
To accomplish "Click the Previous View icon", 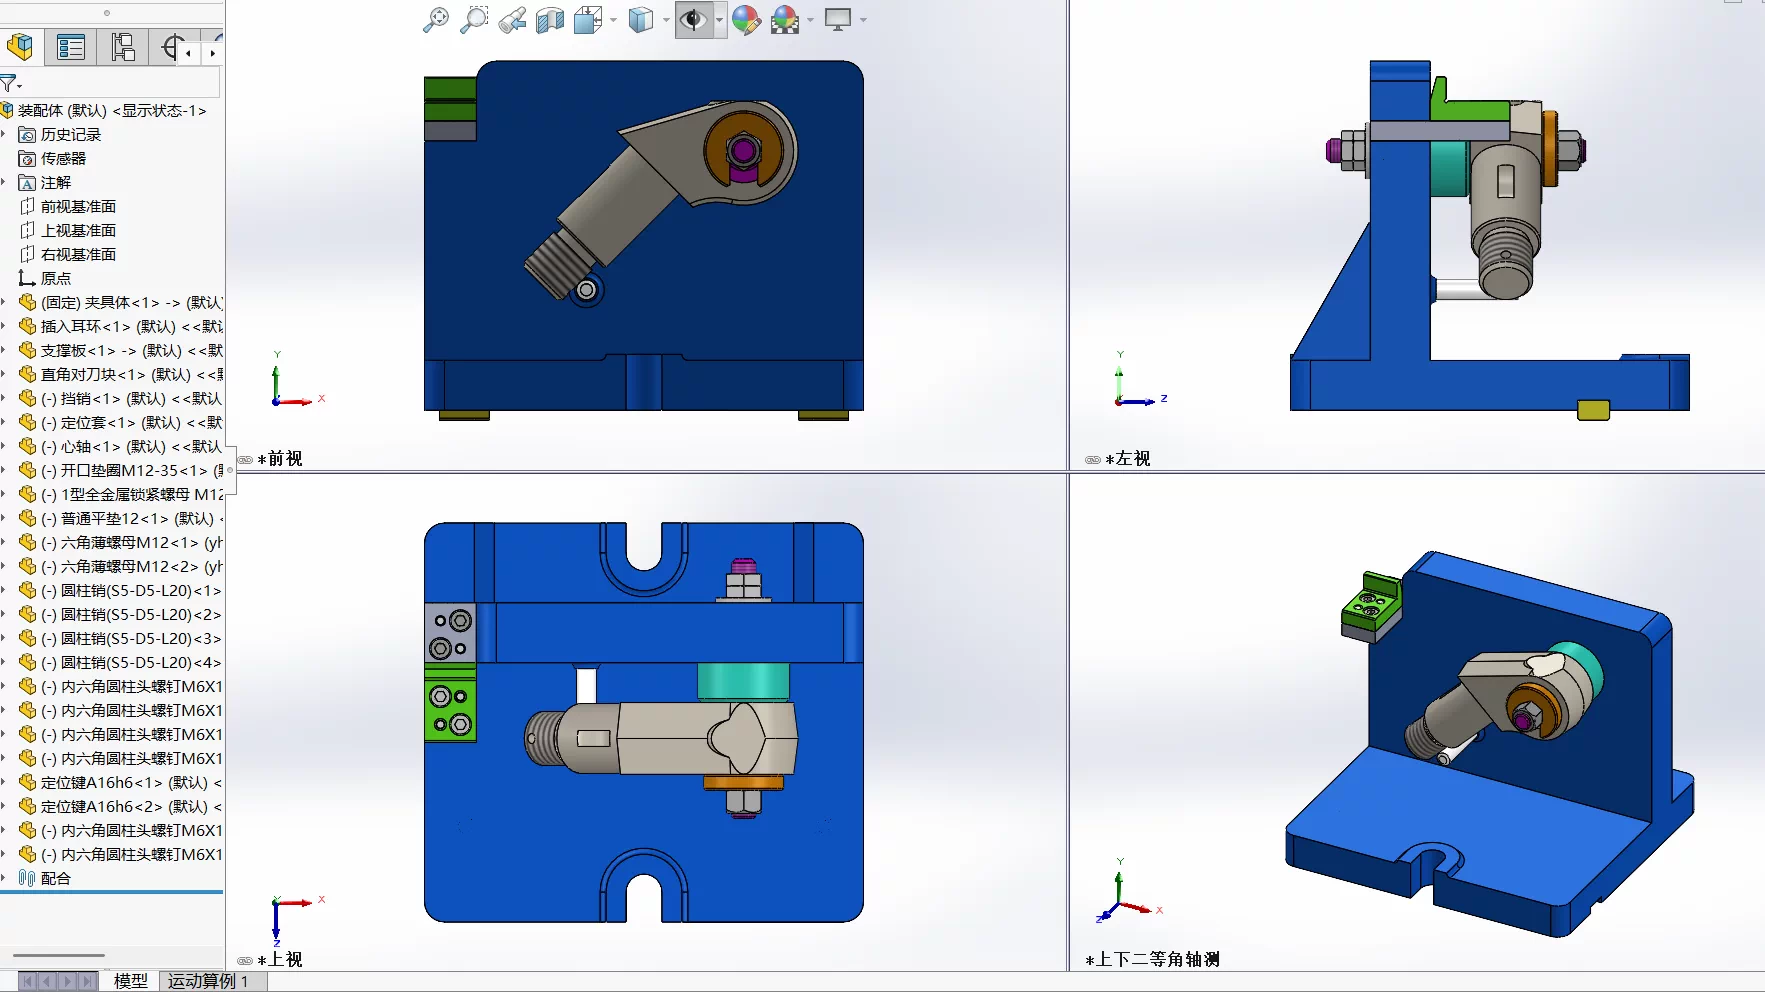I will 512,20.
